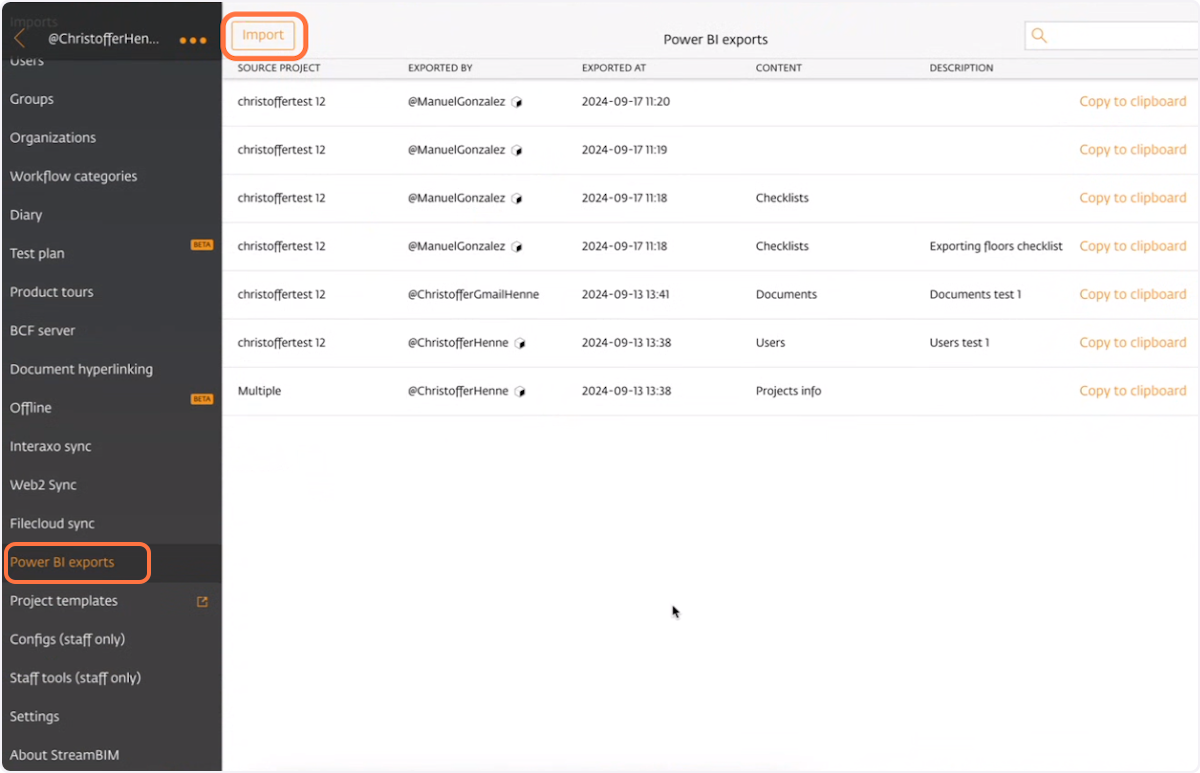Click the external link icon beside Project templates
The image size is (1200, 773).
[x=202, y=602]
